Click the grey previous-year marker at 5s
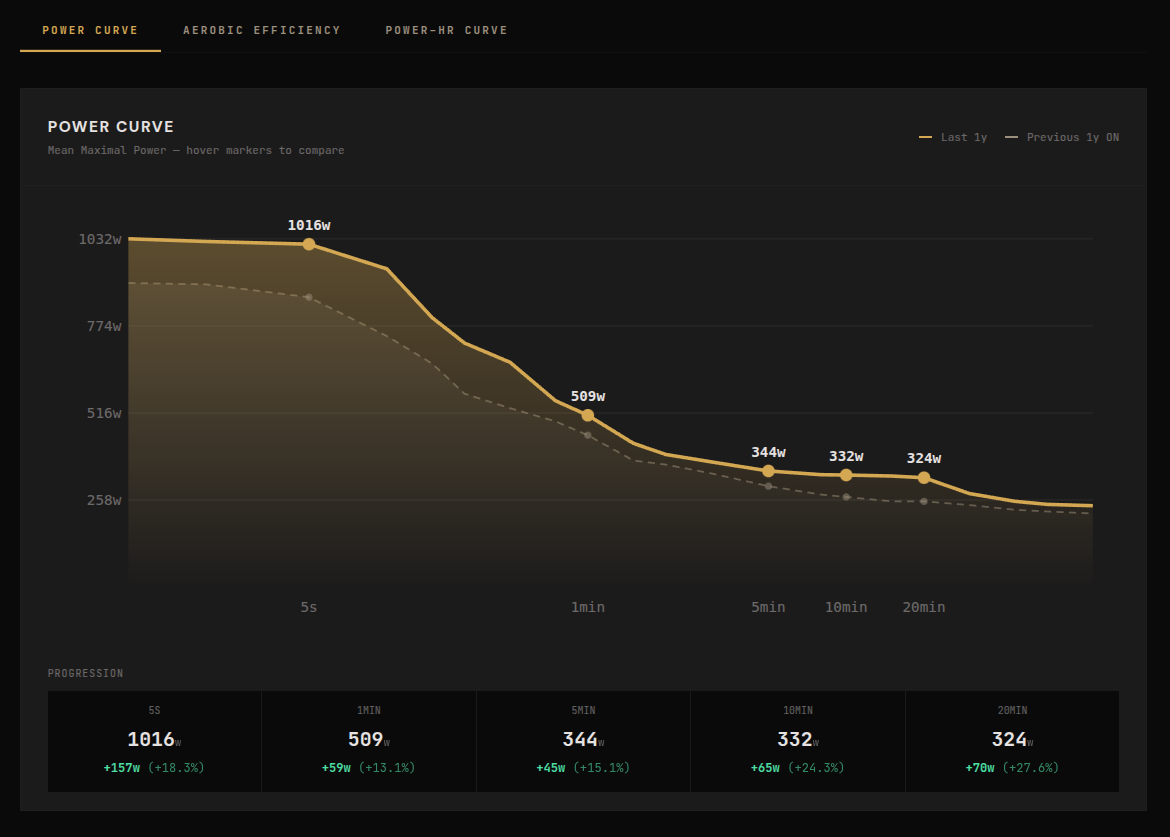This screenshot has width=1170, height=837. click(309, 297)
